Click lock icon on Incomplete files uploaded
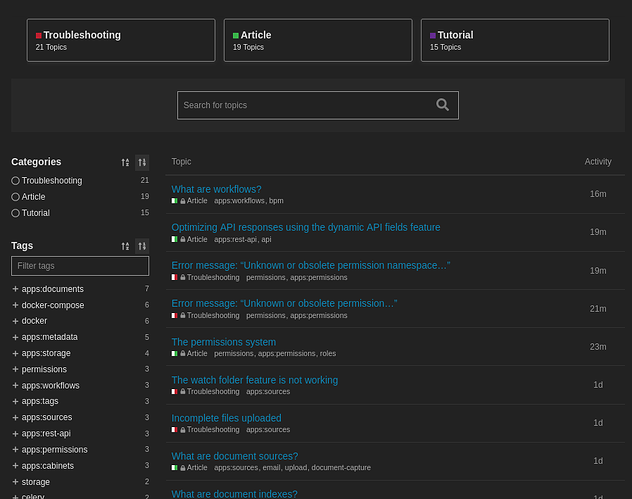Image resolution: width=632 pixels, height=499 pixels. [183, 430]
